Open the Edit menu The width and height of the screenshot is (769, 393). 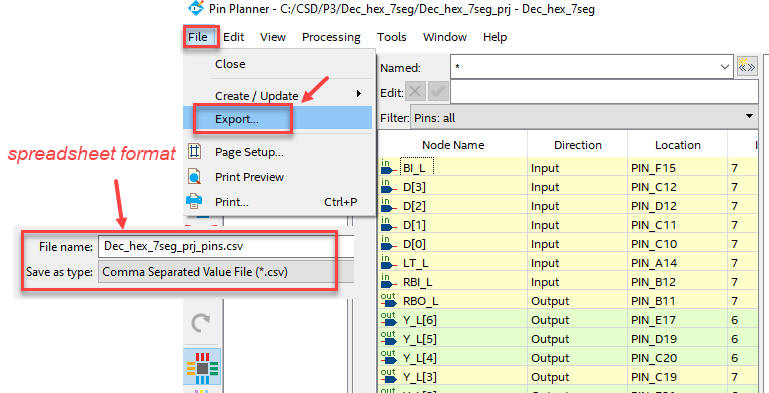233,37
